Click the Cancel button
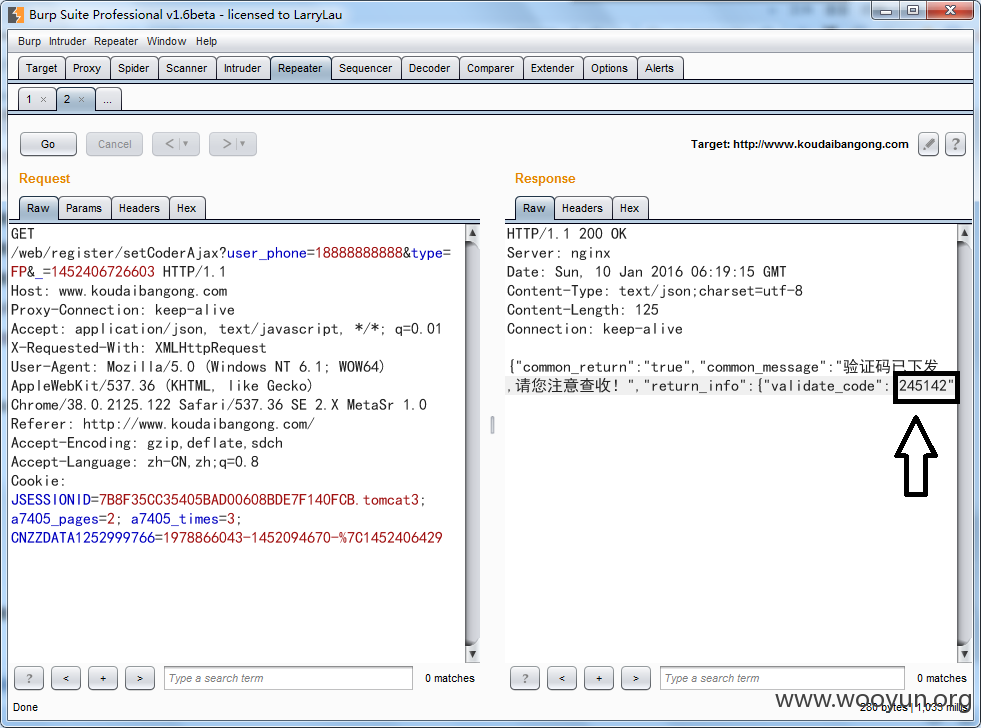The image size is (981, 728). click(114, 144)
